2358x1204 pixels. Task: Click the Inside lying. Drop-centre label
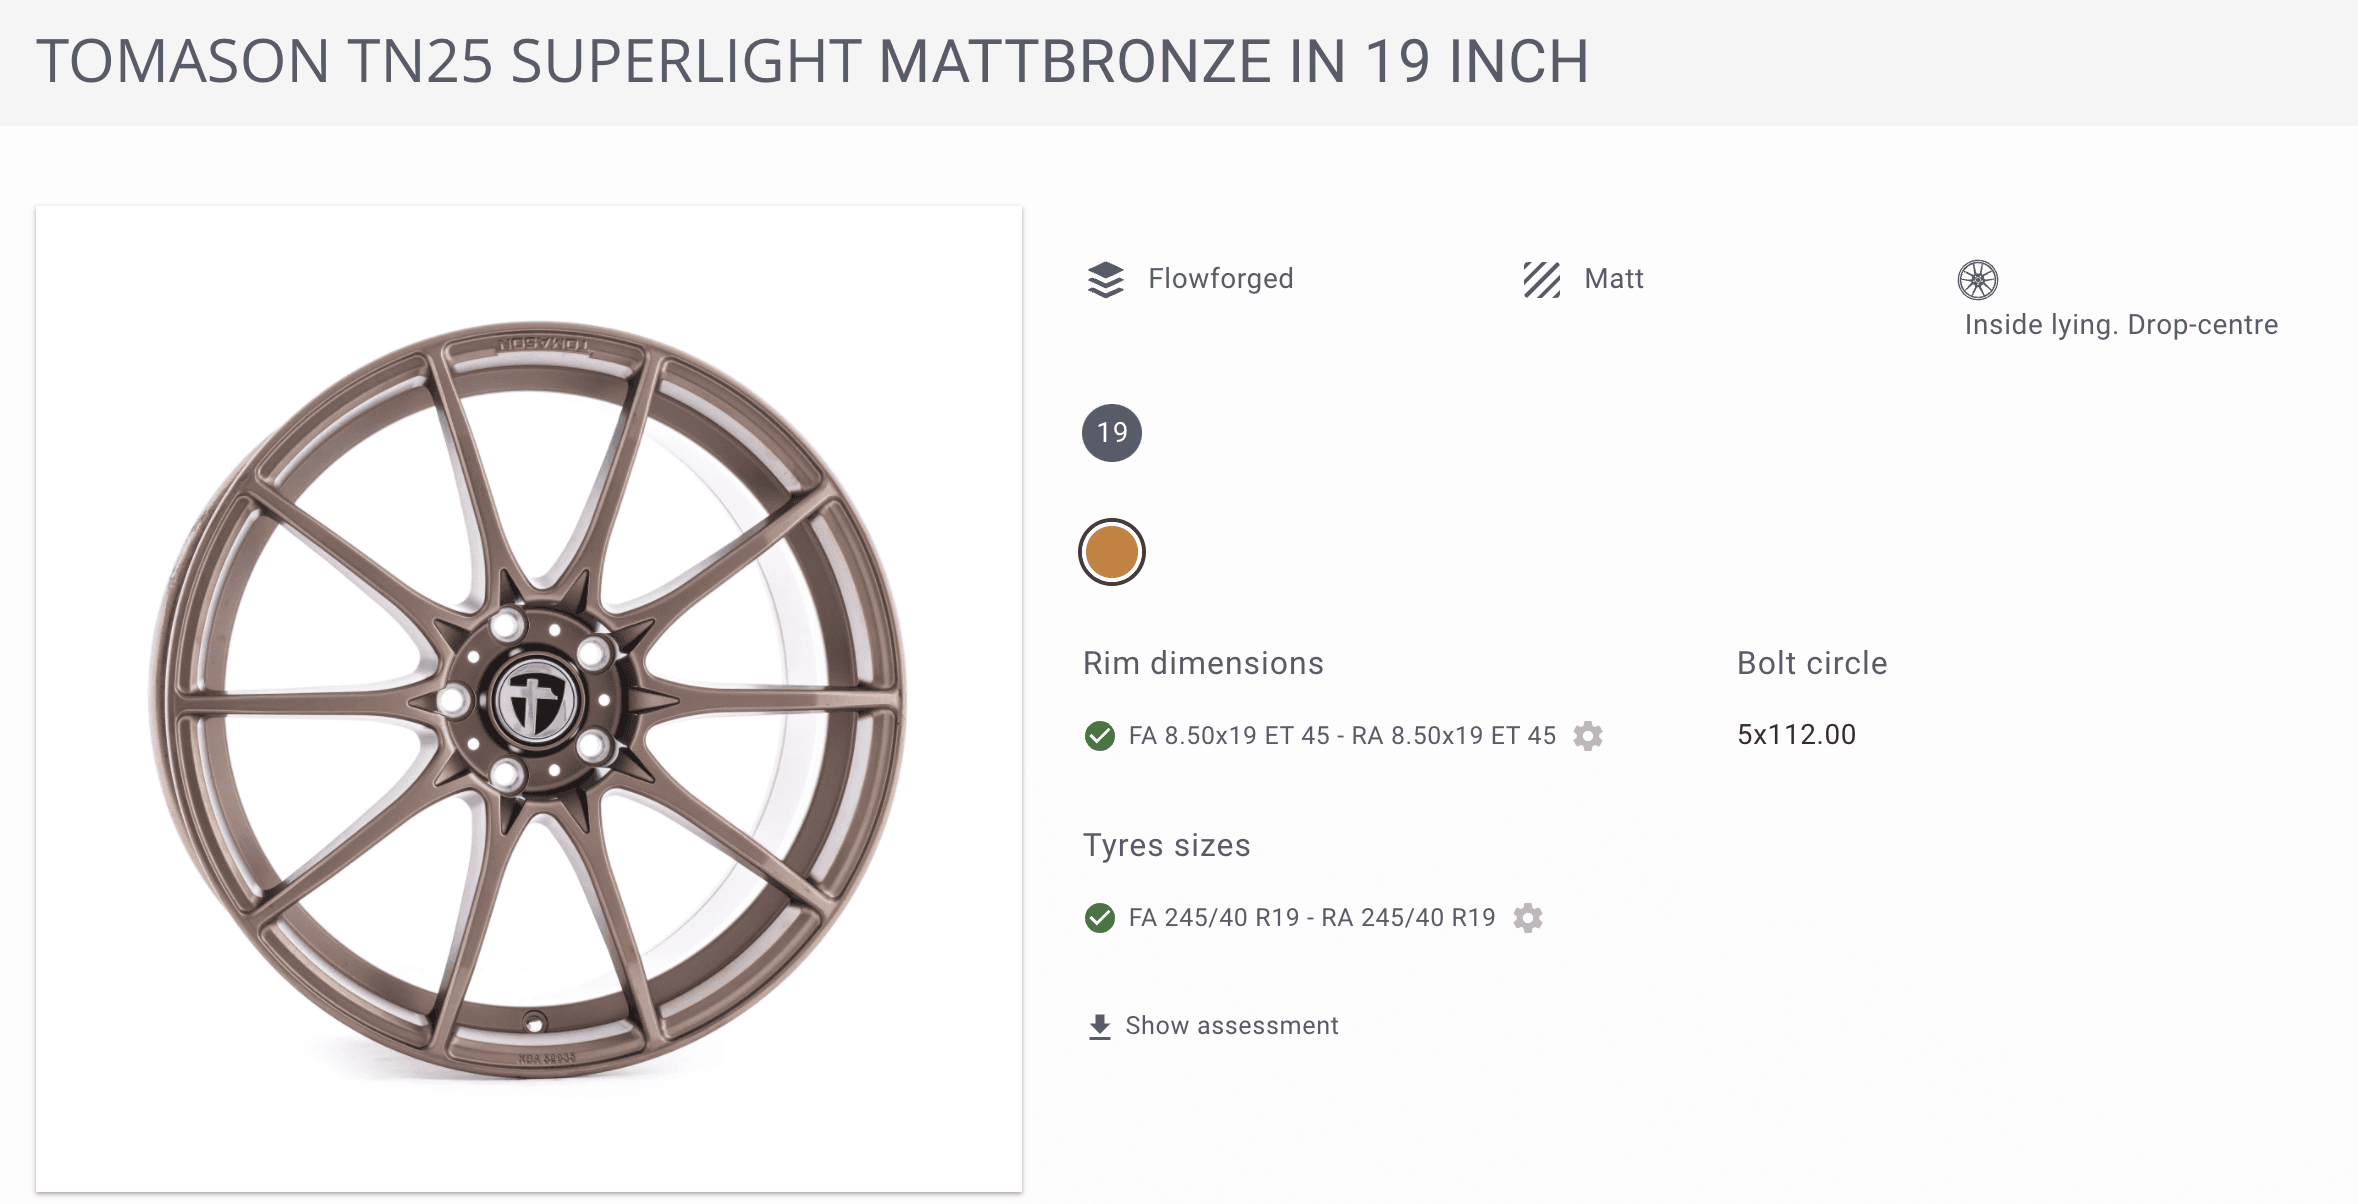click(2120, 325)
